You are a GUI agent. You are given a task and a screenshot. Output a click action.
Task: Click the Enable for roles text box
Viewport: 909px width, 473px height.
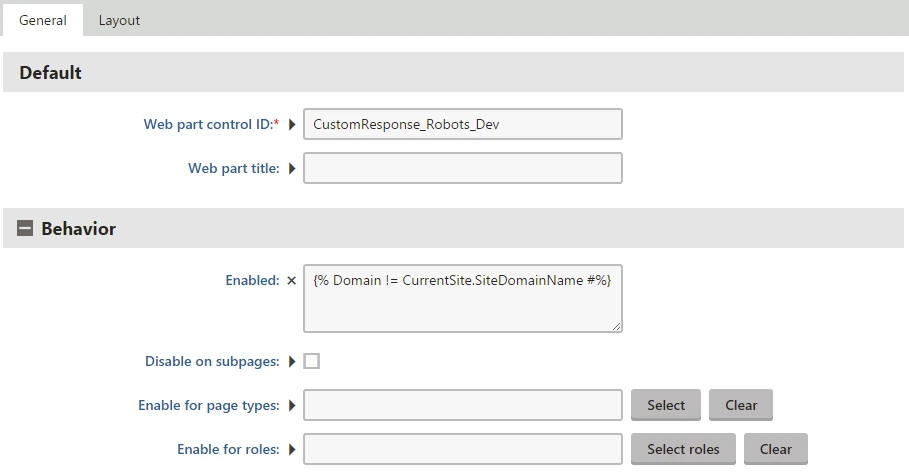click(x=463, y=449)
